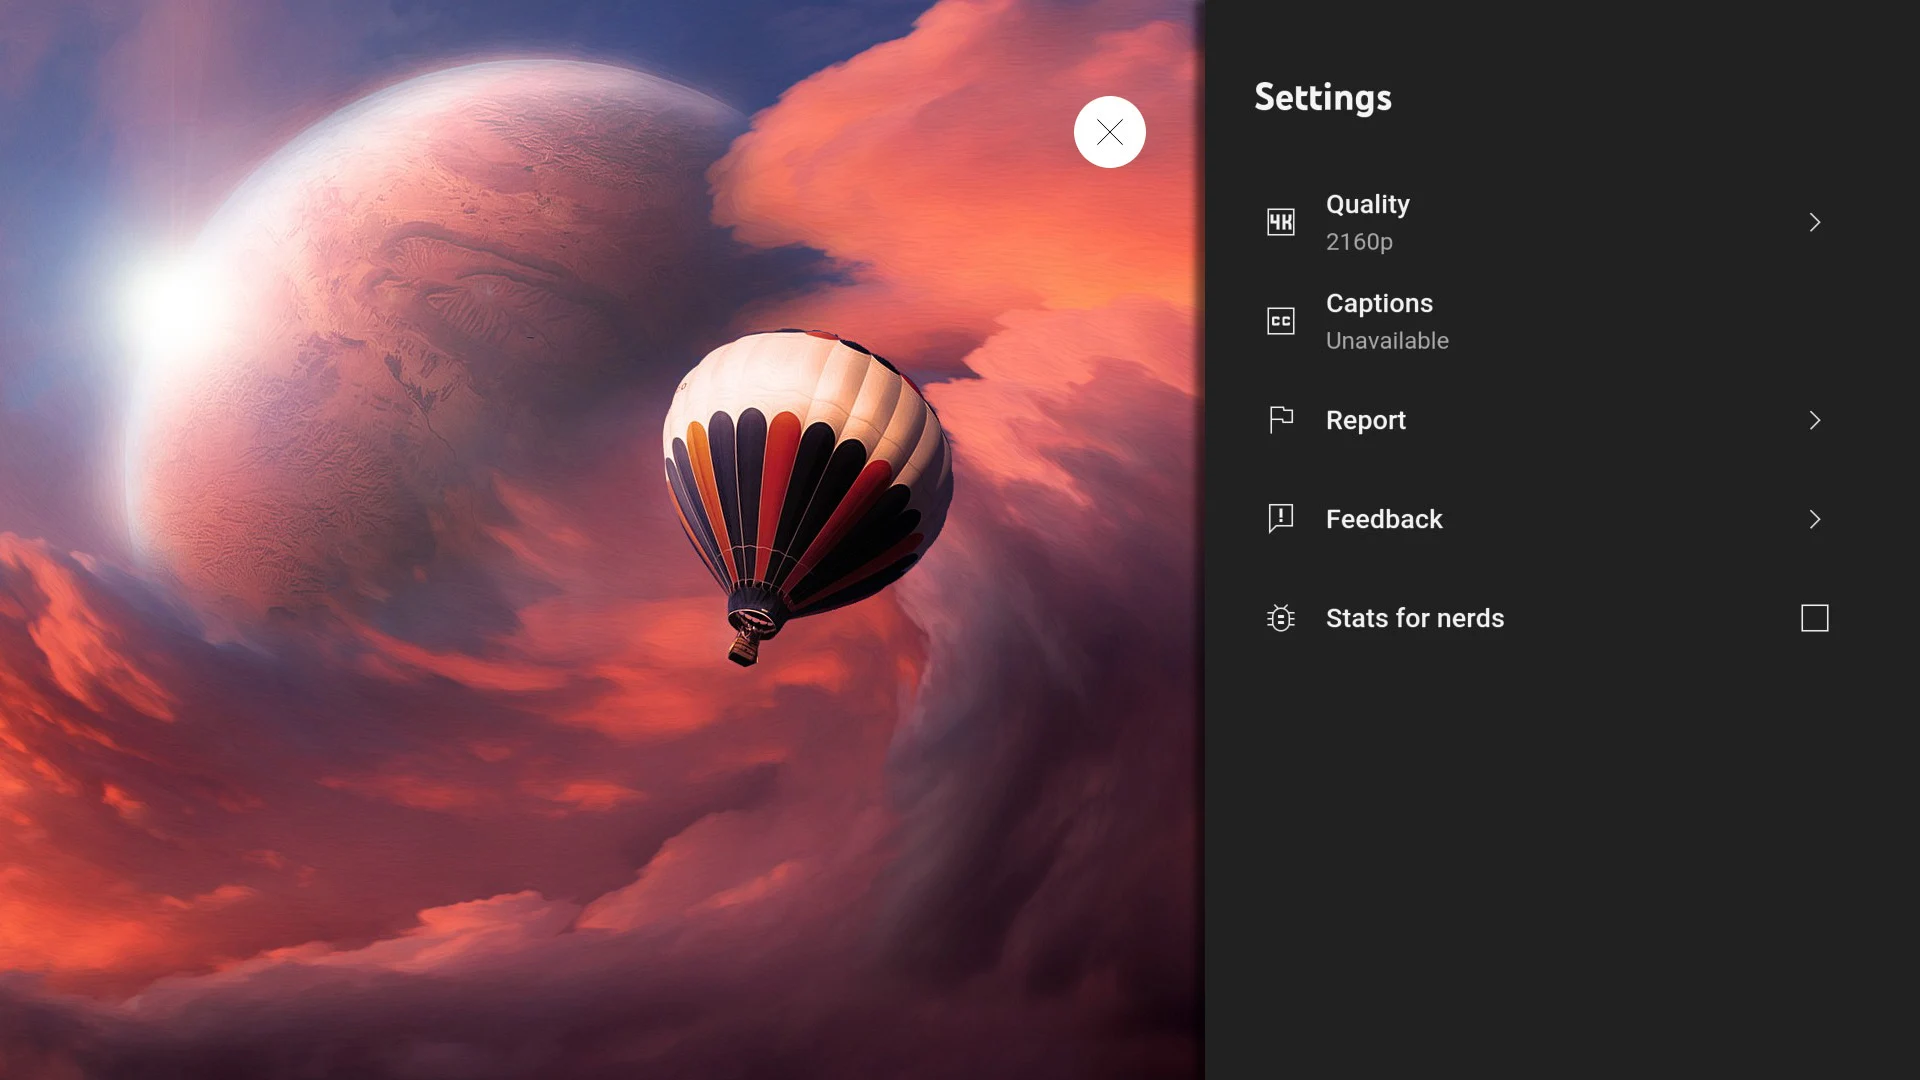
Task: Click the Stats for nerds label
Action: click(1414, 618)
